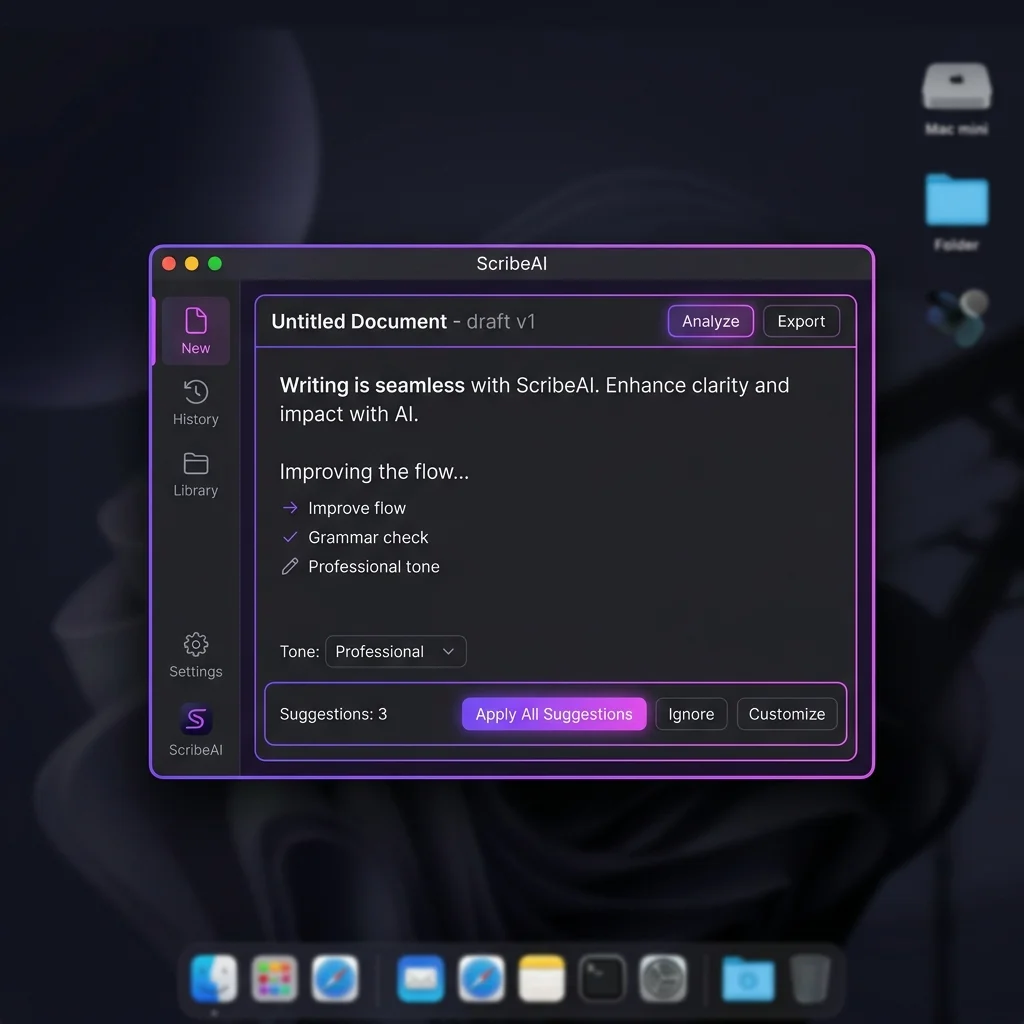Maximize ScribeAI window with green button
Screen dimensions: 1024x1024
tap(215, 263)
